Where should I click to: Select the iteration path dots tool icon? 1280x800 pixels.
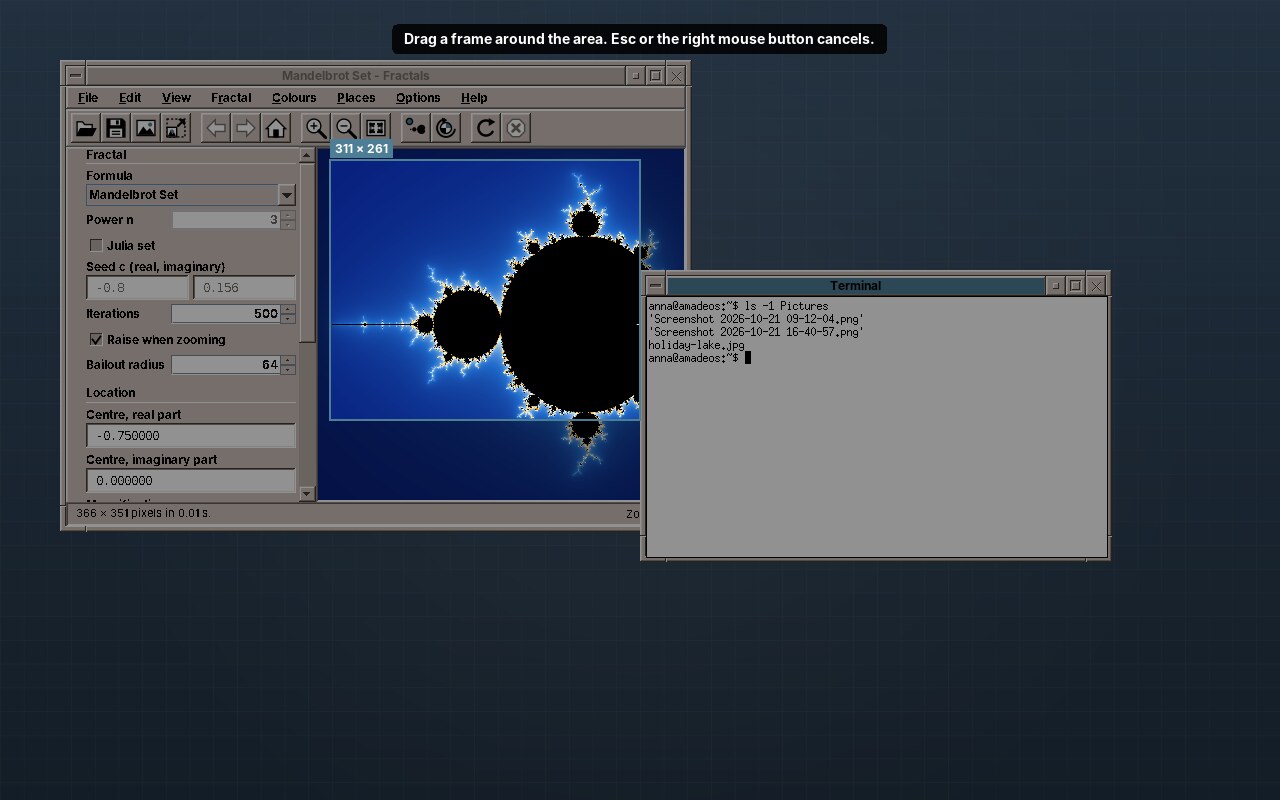(416, 128)
